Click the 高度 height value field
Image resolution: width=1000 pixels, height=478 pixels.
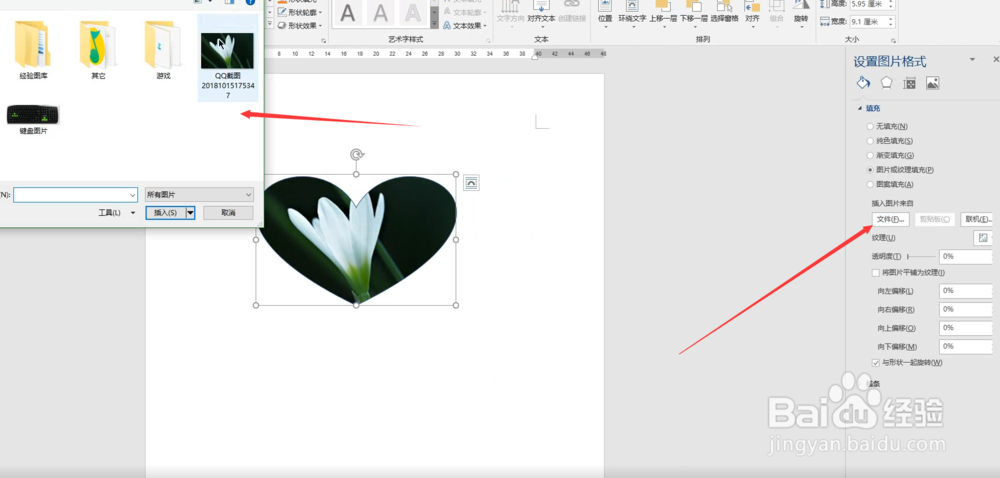point(867,4)
